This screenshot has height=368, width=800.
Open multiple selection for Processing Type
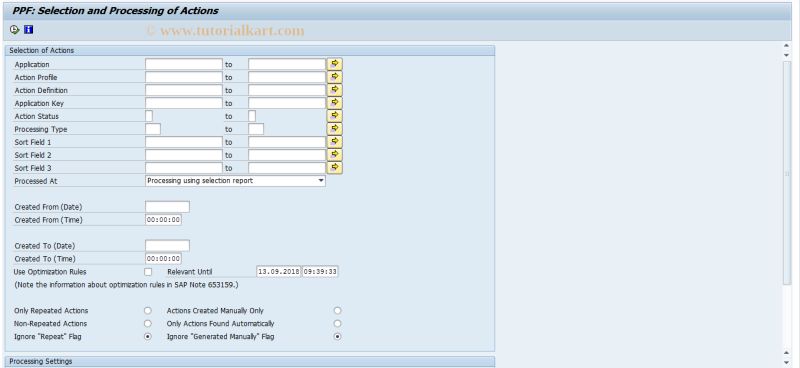335,129
